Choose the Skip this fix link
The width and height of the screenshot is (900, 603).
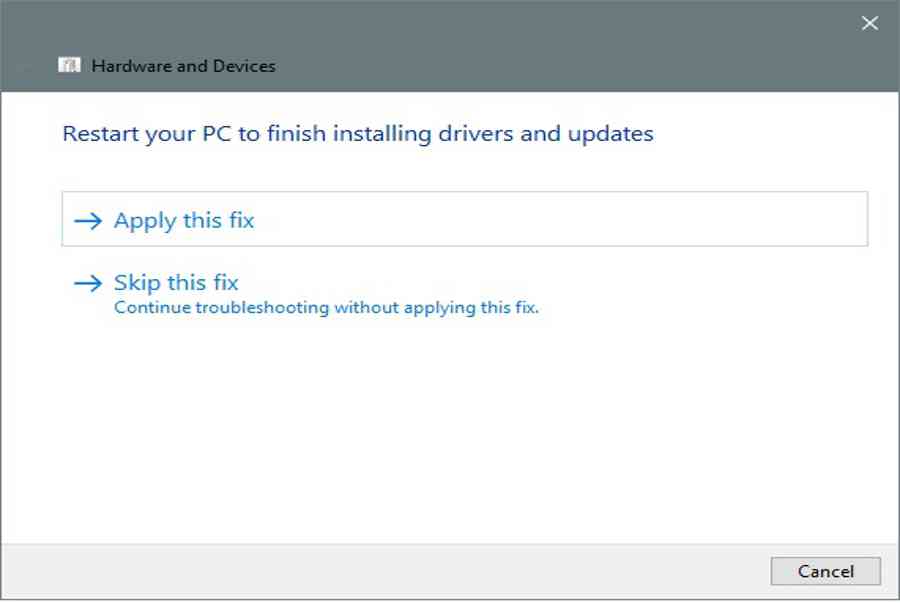176,283
